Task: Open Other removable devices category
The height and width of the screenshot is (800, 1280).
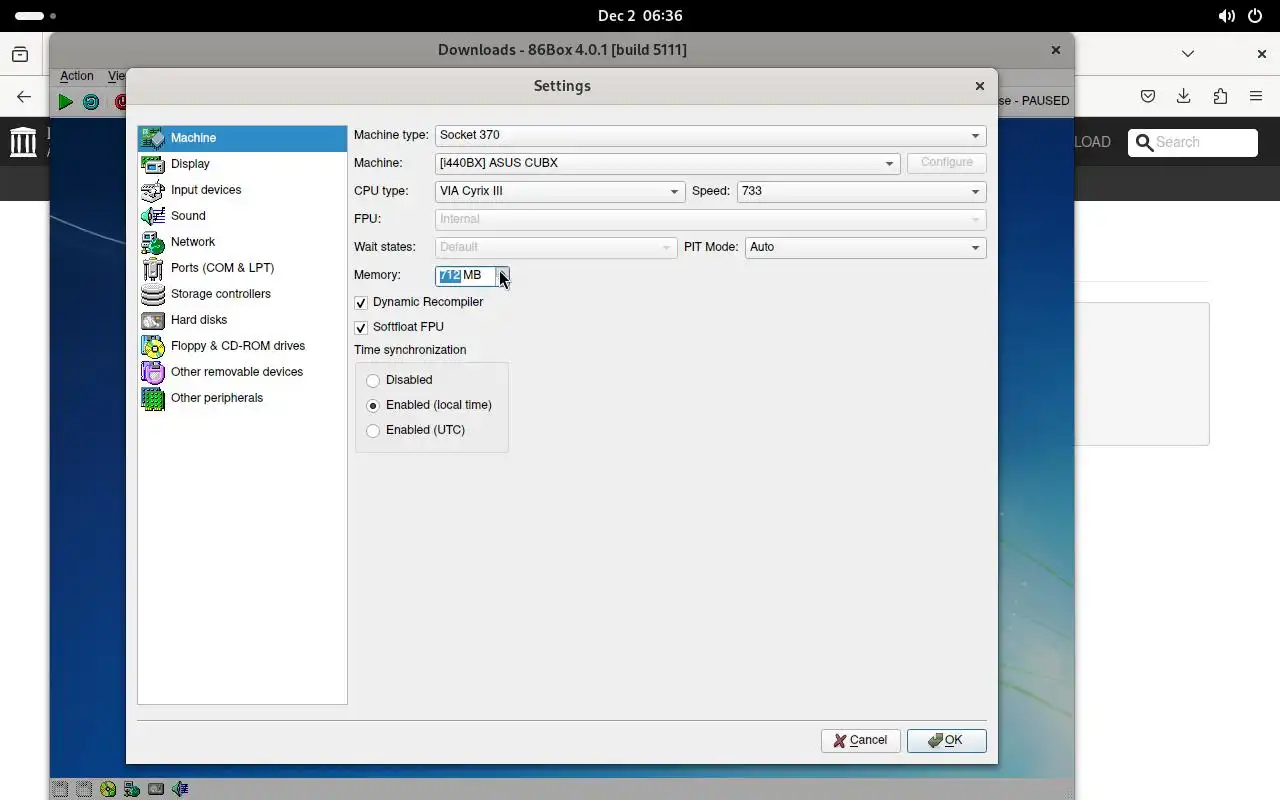Action: coord(242,372)
